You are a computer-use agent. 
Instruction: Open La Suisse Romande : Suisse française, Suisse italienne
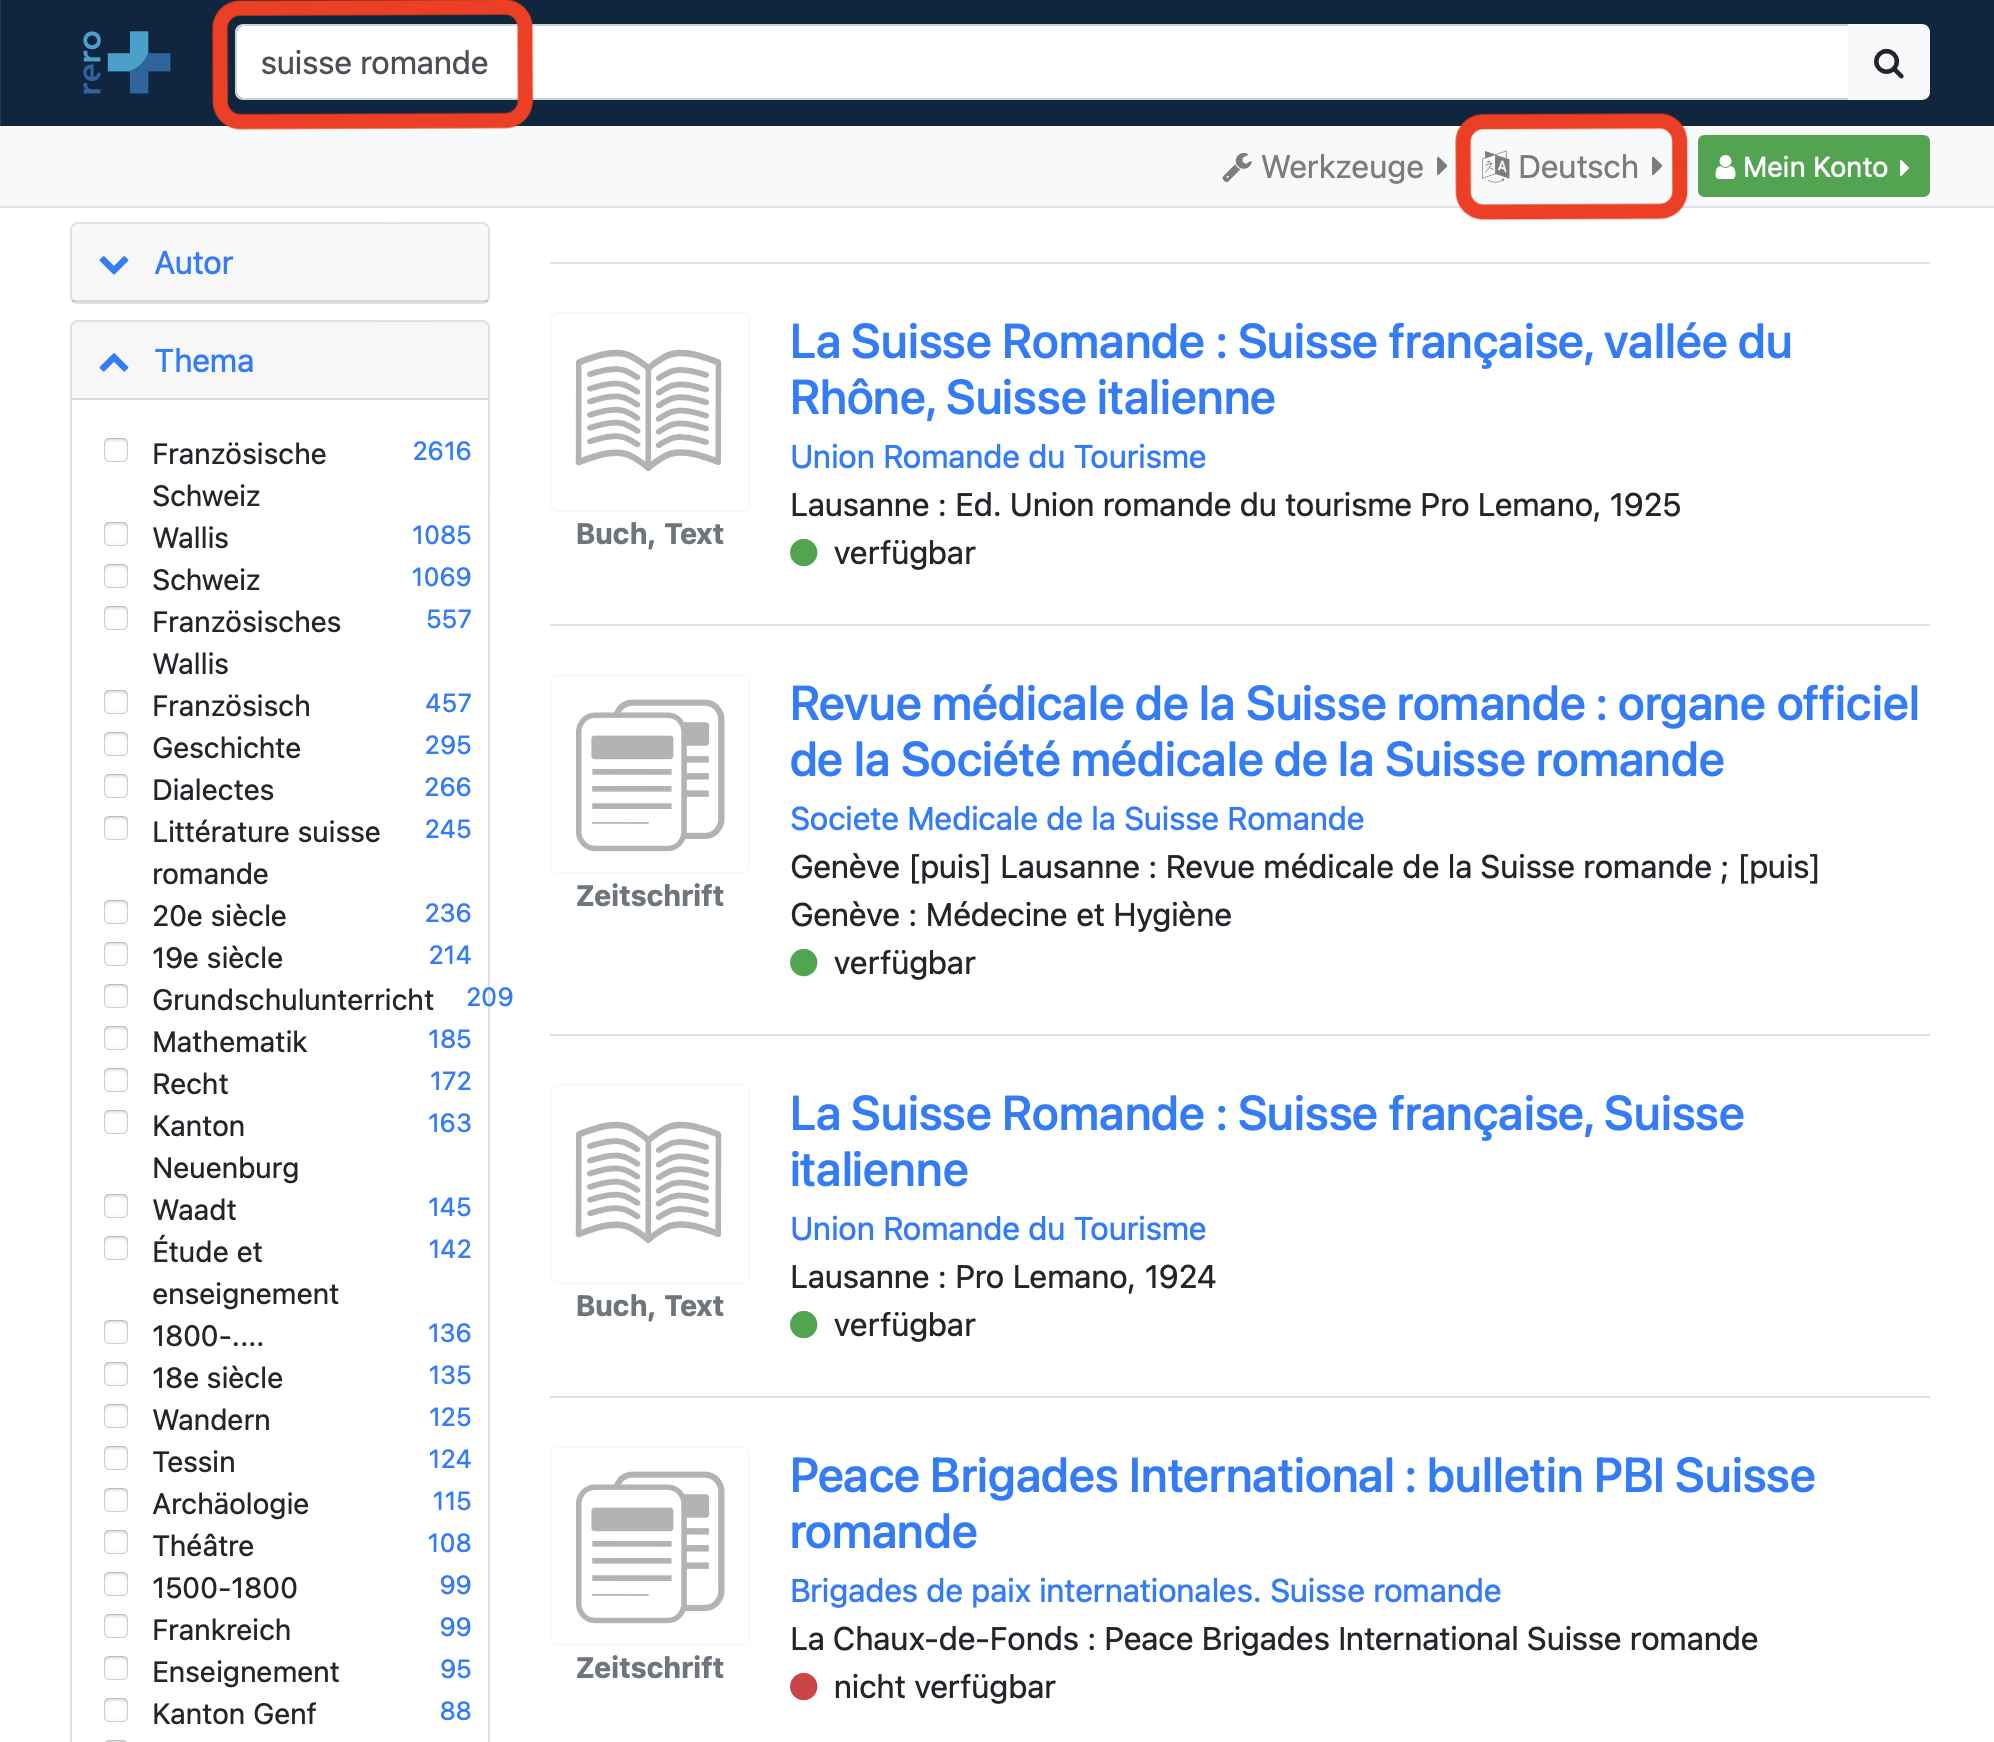[1266, 1142]
